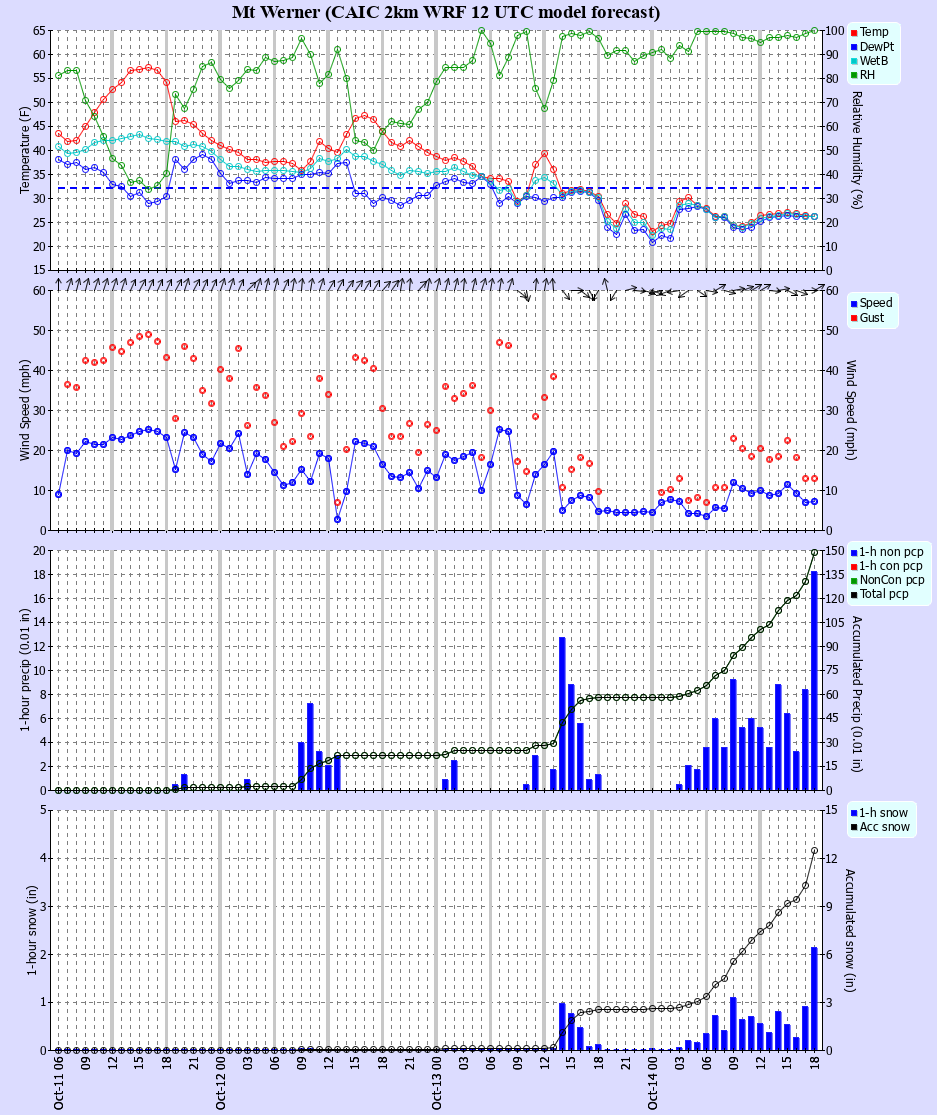Viewport: 937px width, 1115px height.
Task: Click the first wind direction arrow at Oct-11 06
Action: (x=59, y=284)
